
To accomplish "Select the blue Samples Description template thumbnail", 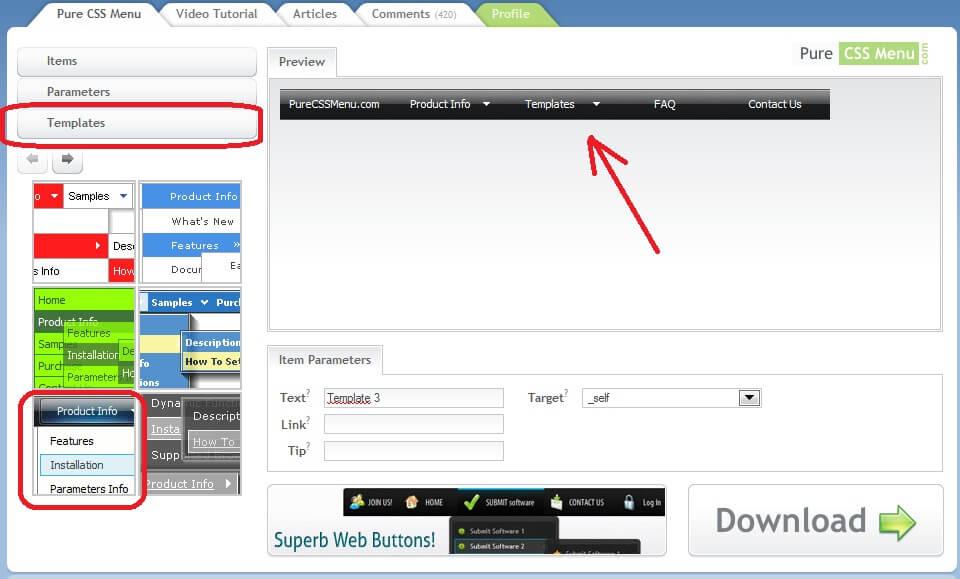I will (x=190, y=338).
